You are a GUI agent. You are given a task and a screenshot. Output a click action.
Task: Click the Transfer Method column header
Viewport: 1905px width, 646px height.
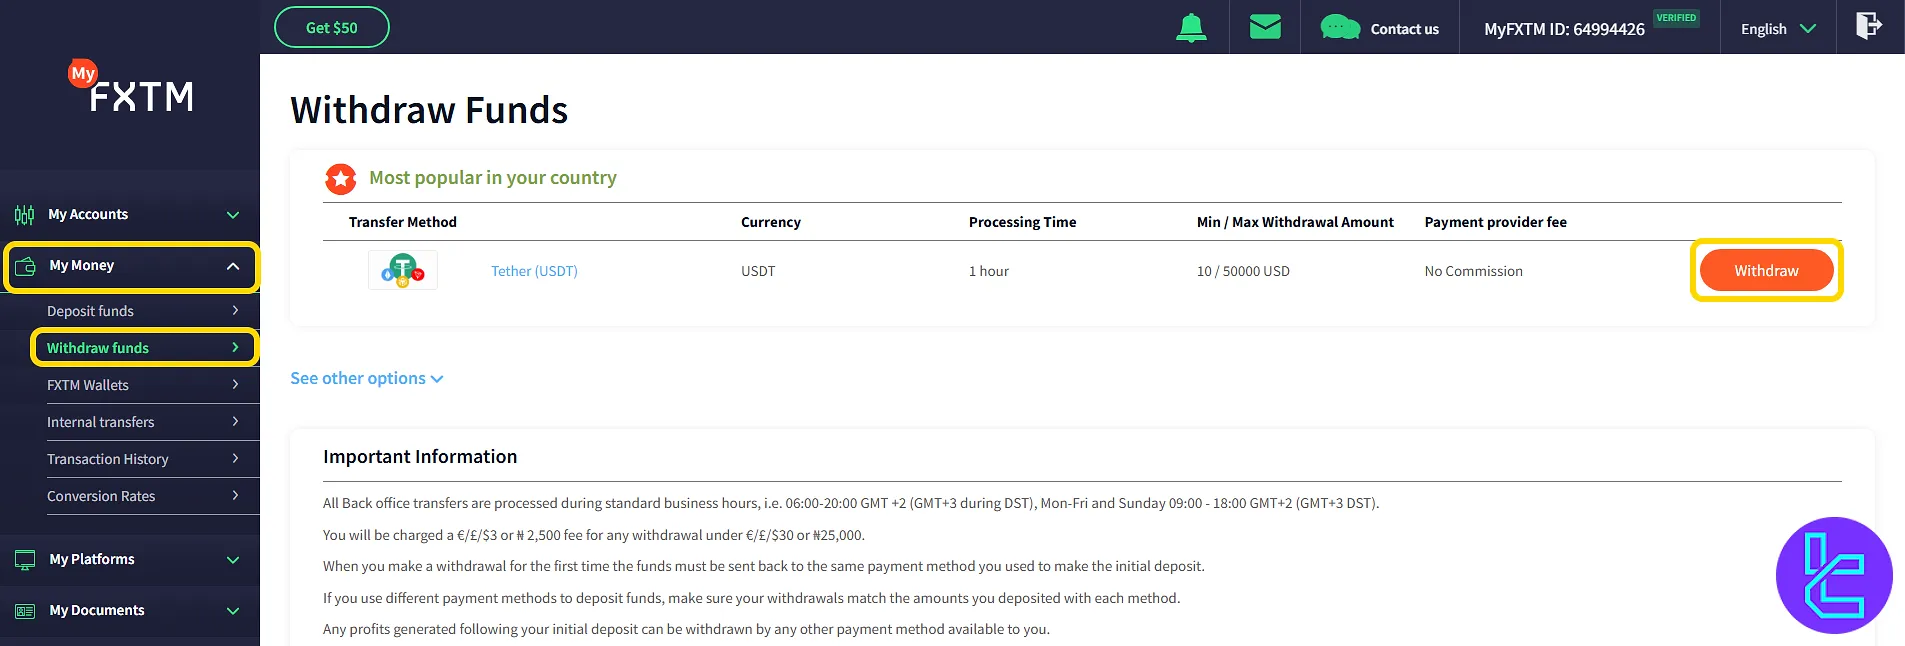coord(402,222)
